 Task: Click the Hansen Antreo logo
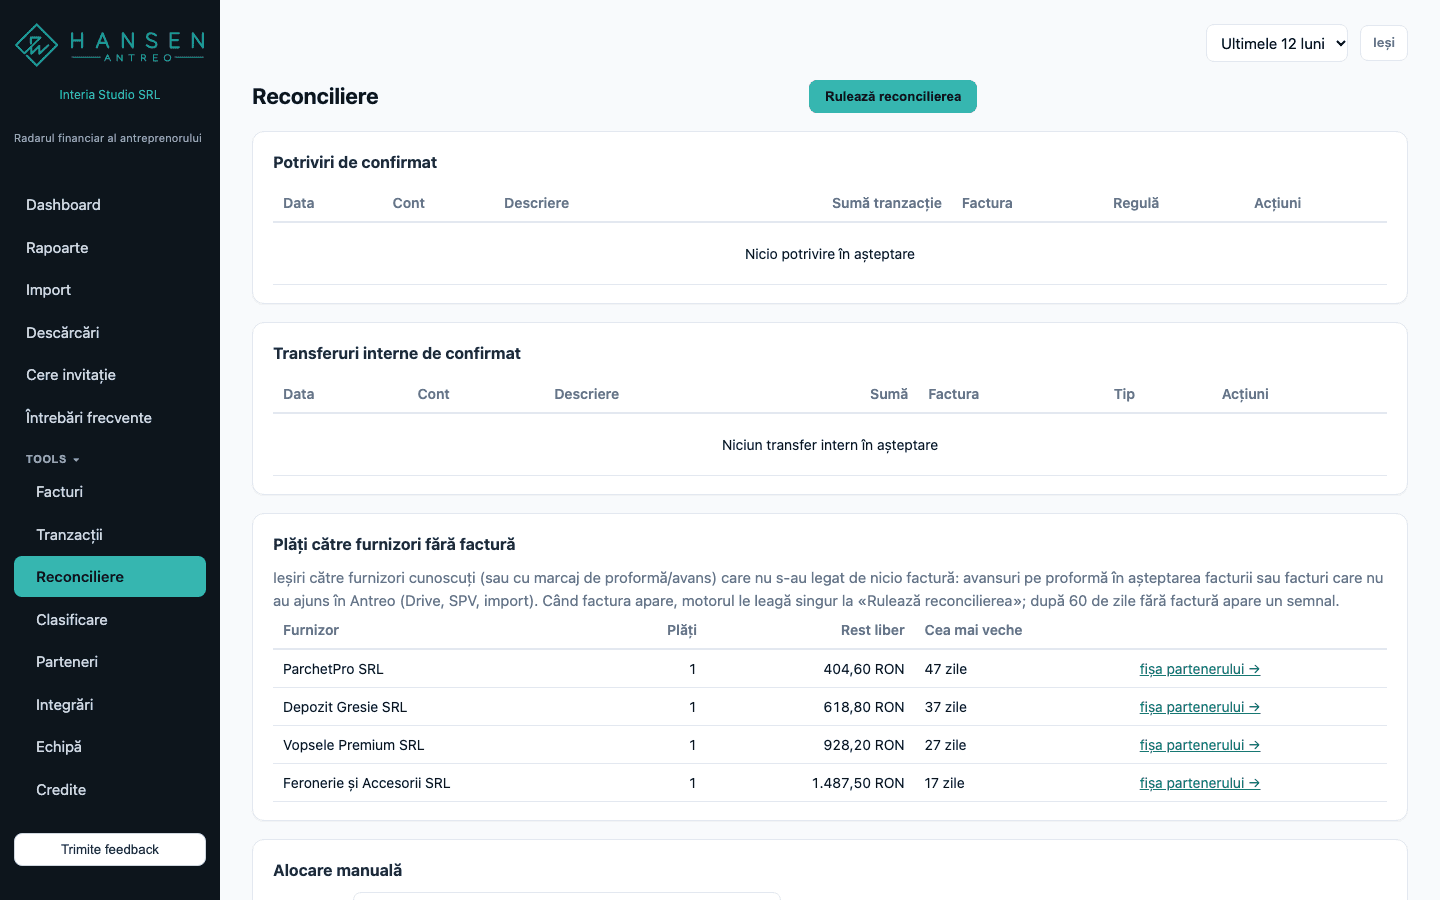click(110, 45)
